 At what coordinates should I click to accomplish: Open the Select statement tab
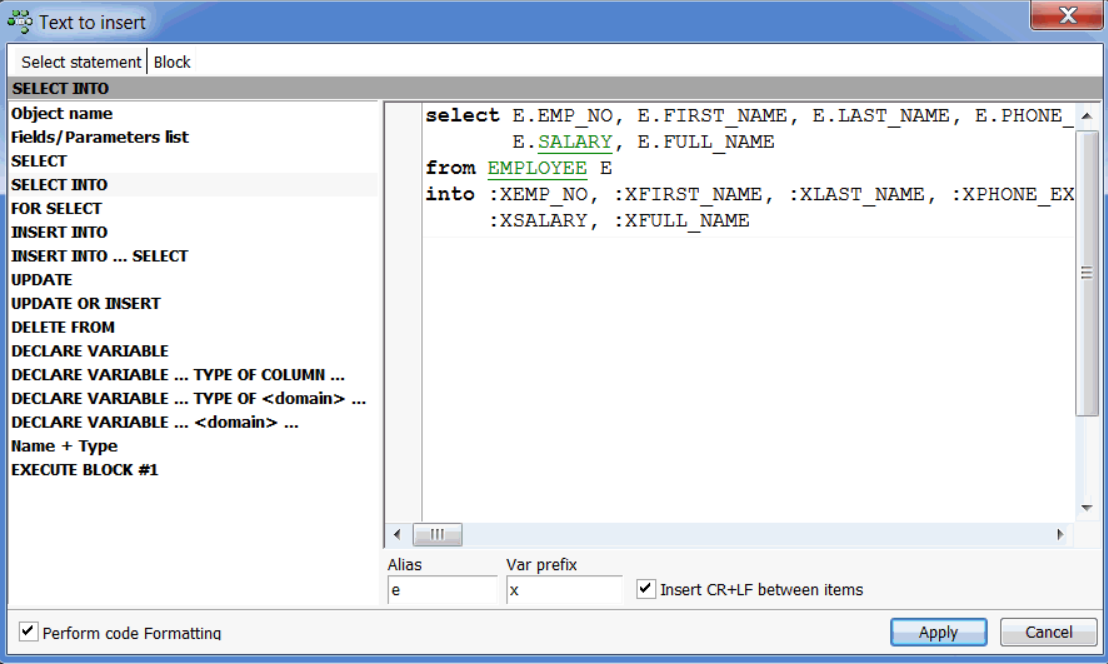81,62
